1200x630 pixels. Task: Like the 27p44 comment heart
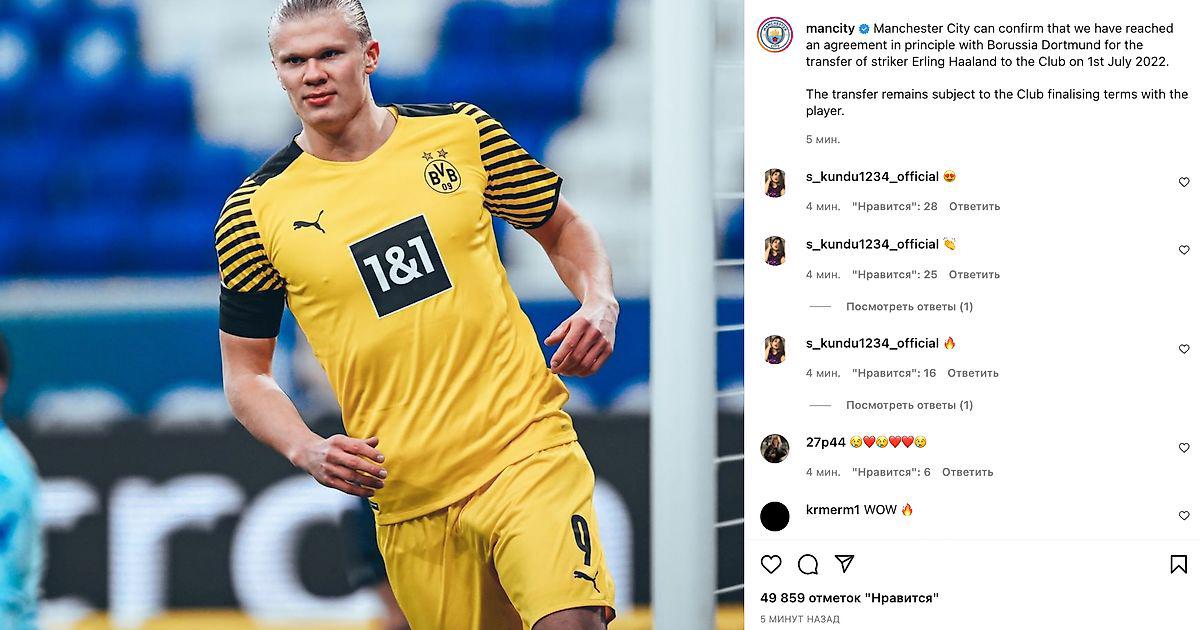[1184, 448]
